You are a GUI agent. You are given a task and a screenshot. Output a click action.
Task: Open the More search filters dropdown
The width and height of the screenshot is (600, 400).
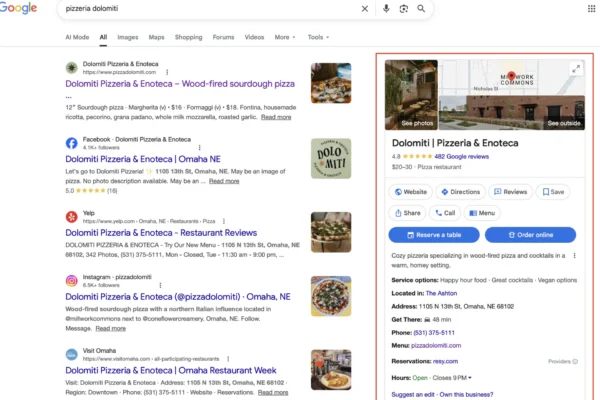click(x=285, y=37)
